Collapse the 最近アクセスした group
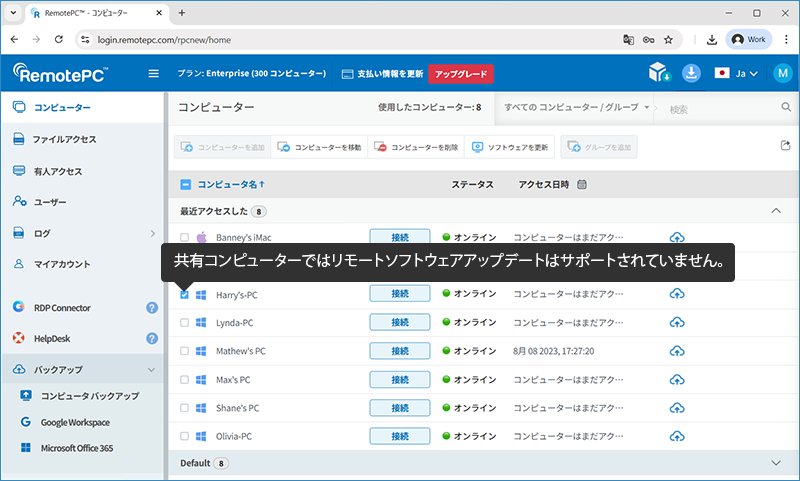The image size is (800, 481). tap(776, 211)
